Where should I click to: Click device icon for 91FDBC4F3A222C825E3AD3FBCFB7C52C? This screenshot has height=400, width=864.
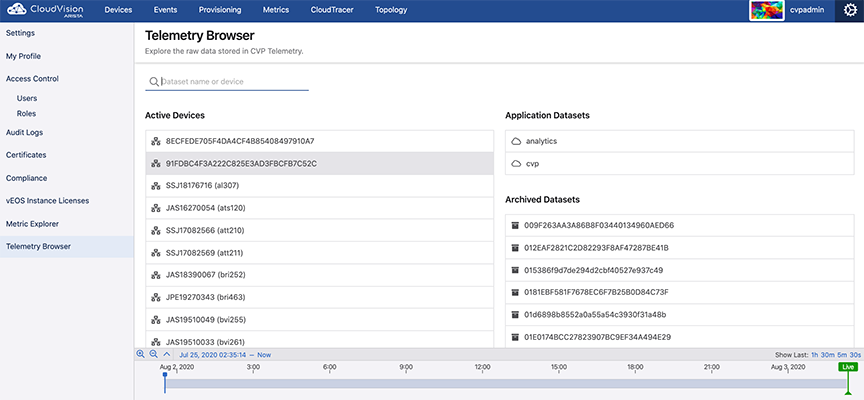156,164
